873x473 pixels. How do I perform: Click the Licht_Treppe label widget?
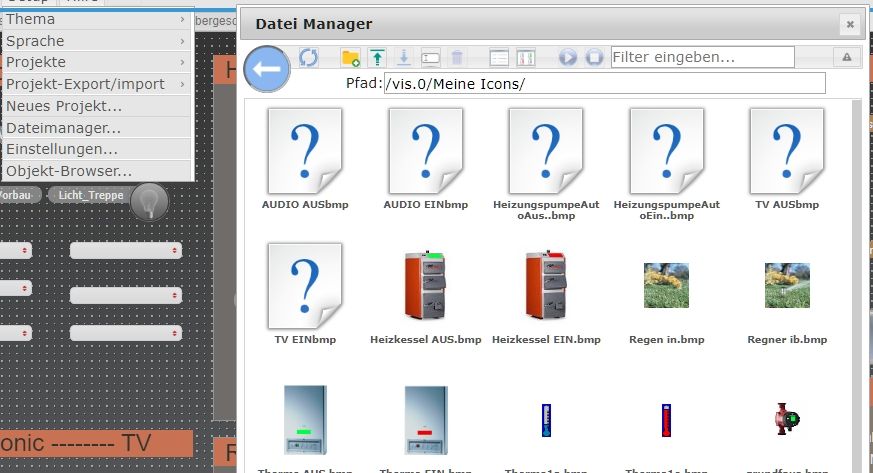click(91, 195)
